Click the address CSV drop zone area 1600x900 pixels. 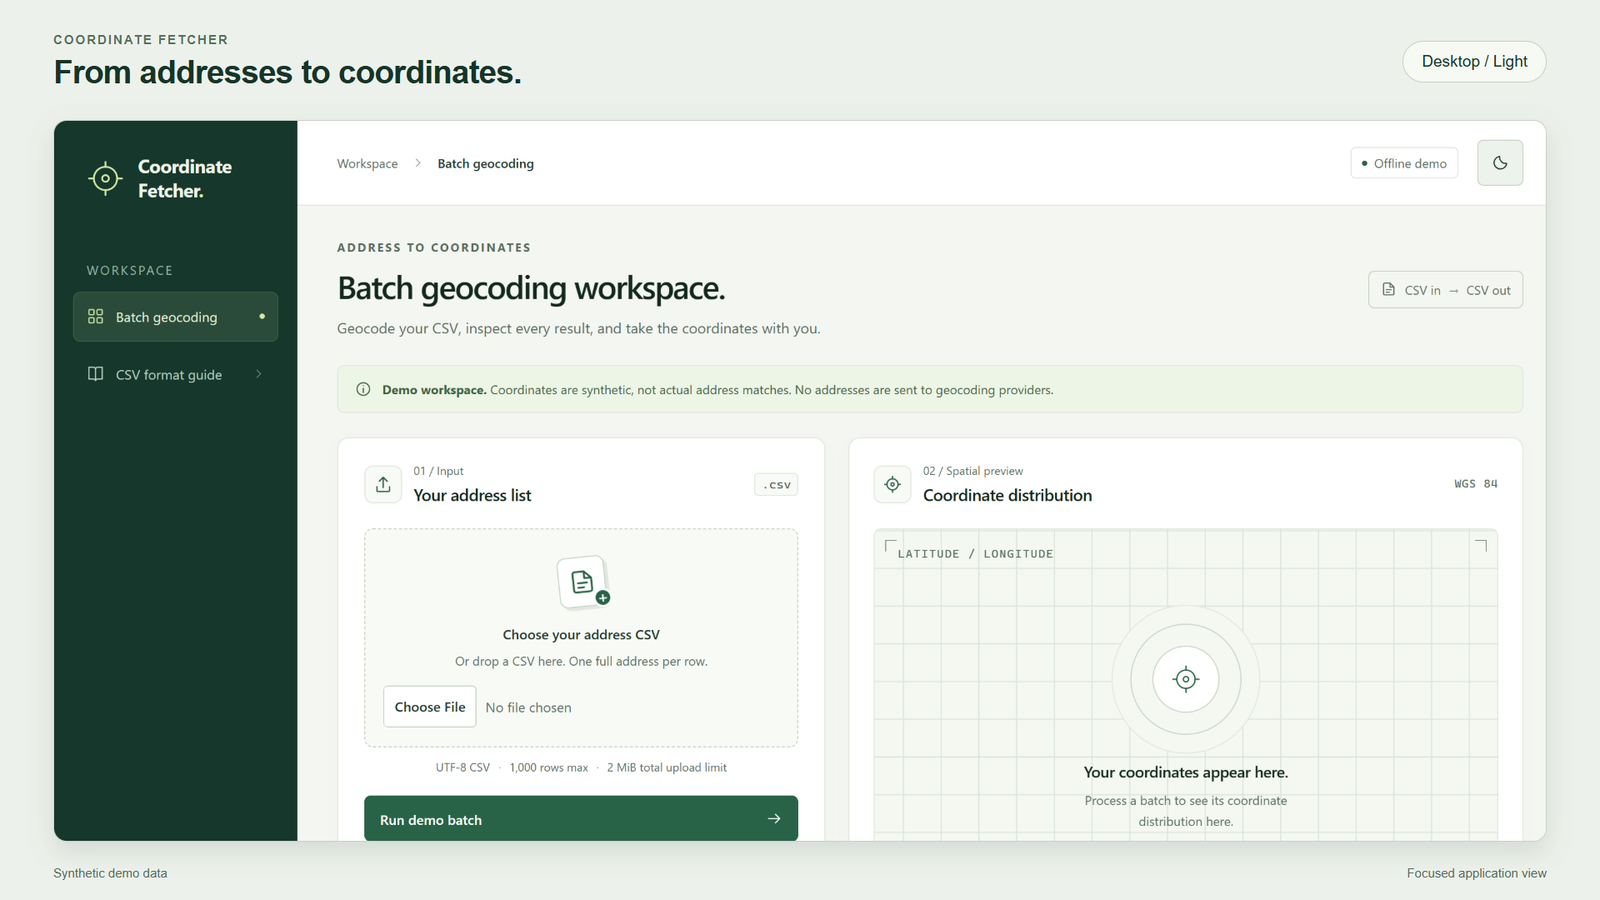point(581,638)
